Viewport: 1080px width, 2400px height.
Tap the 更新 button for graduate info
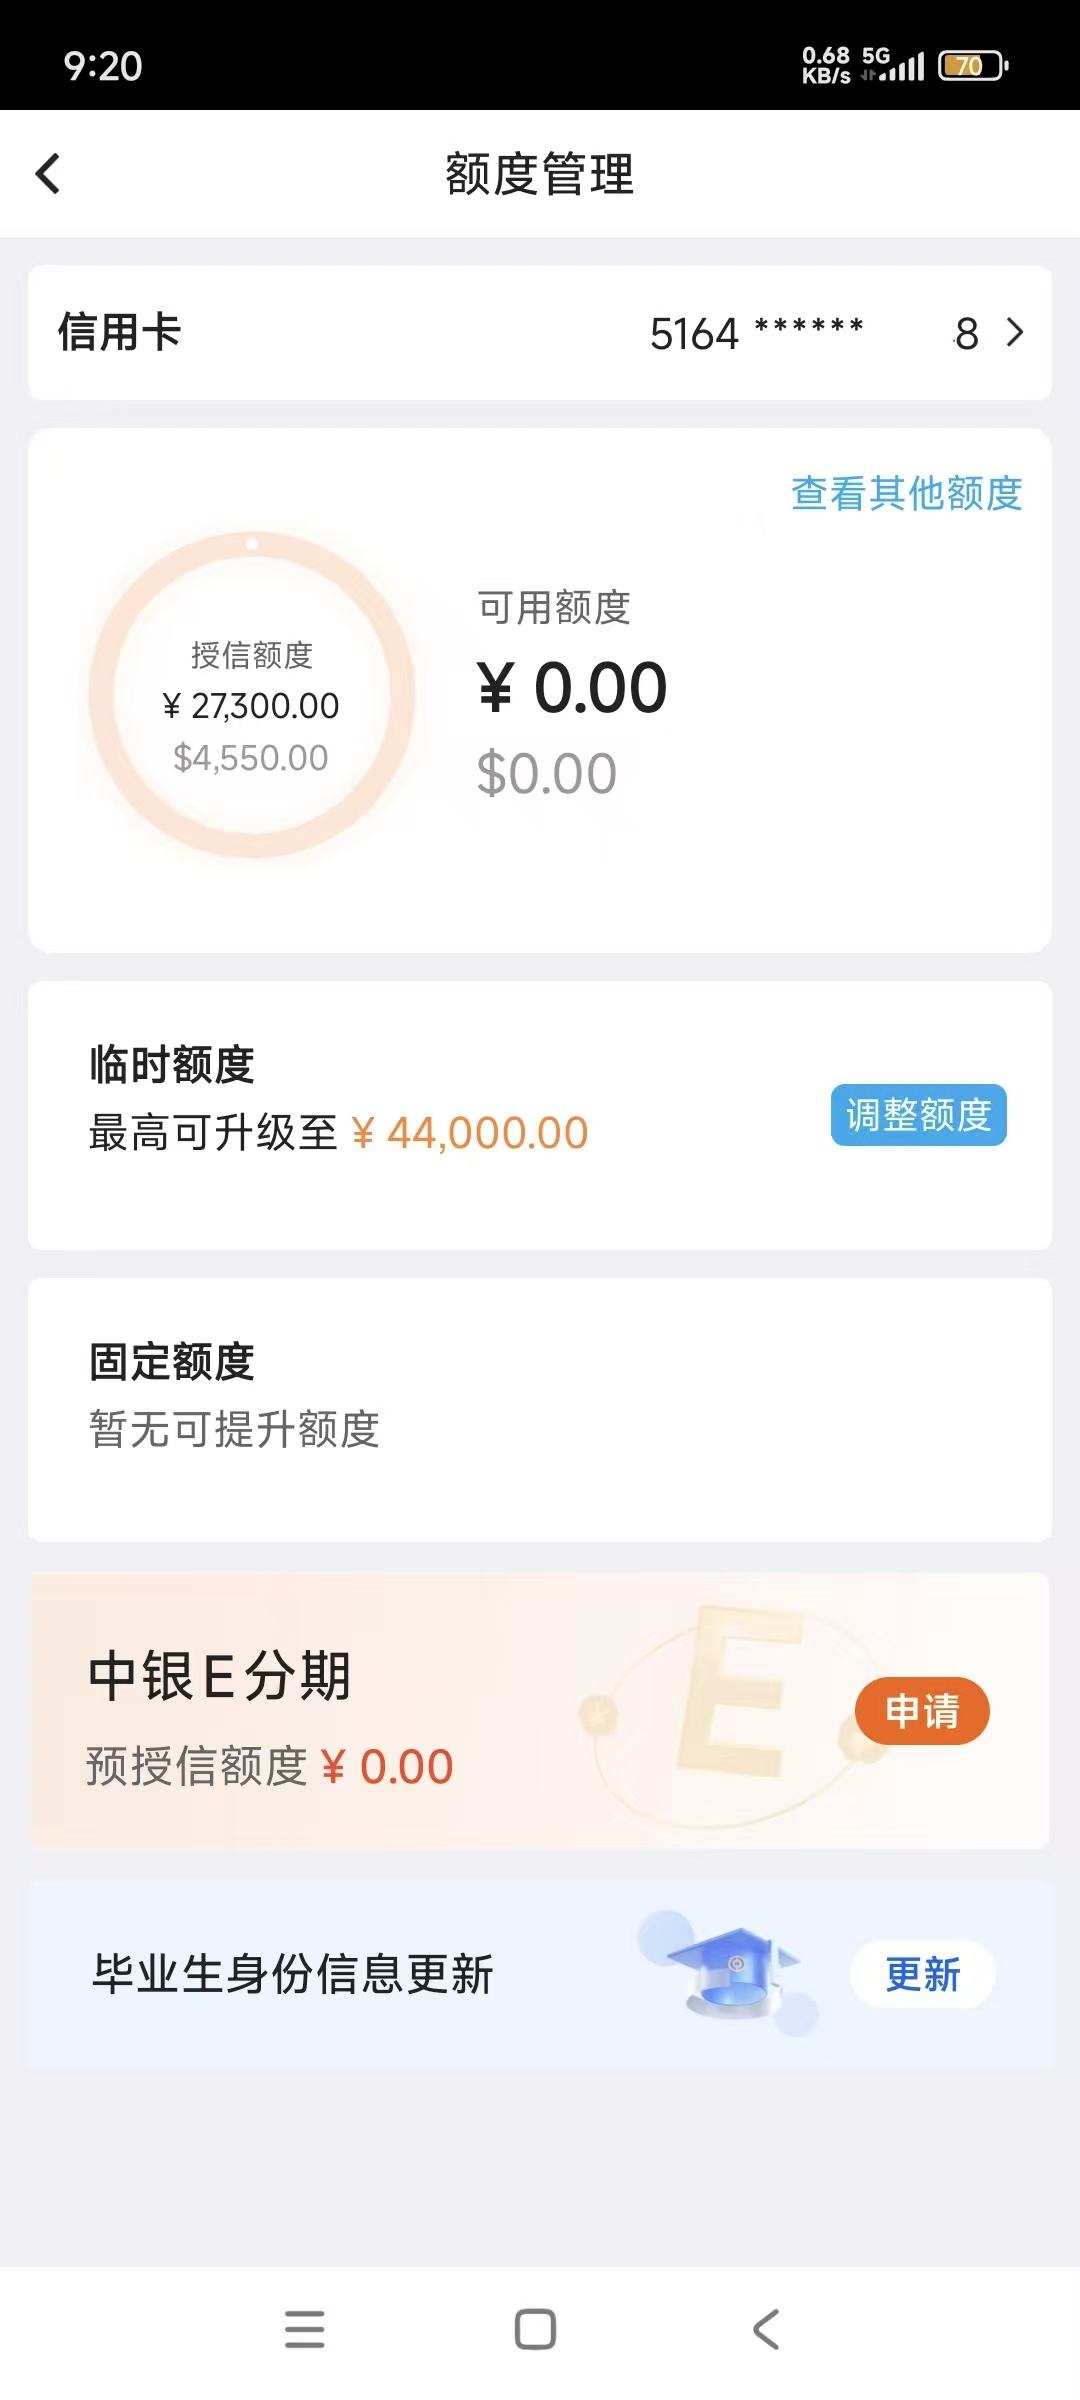pyautogui.click(x=922, y=1975)
